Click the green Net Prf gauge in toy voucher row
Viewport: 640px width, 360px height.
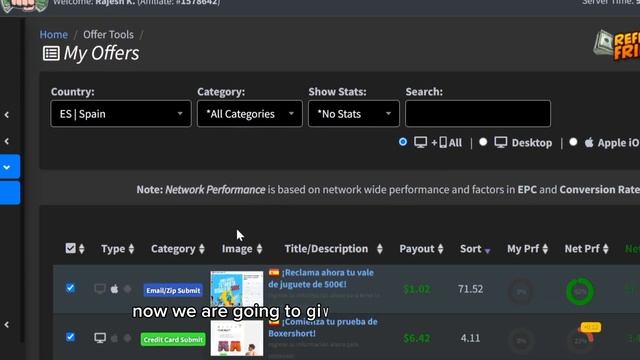580,291
